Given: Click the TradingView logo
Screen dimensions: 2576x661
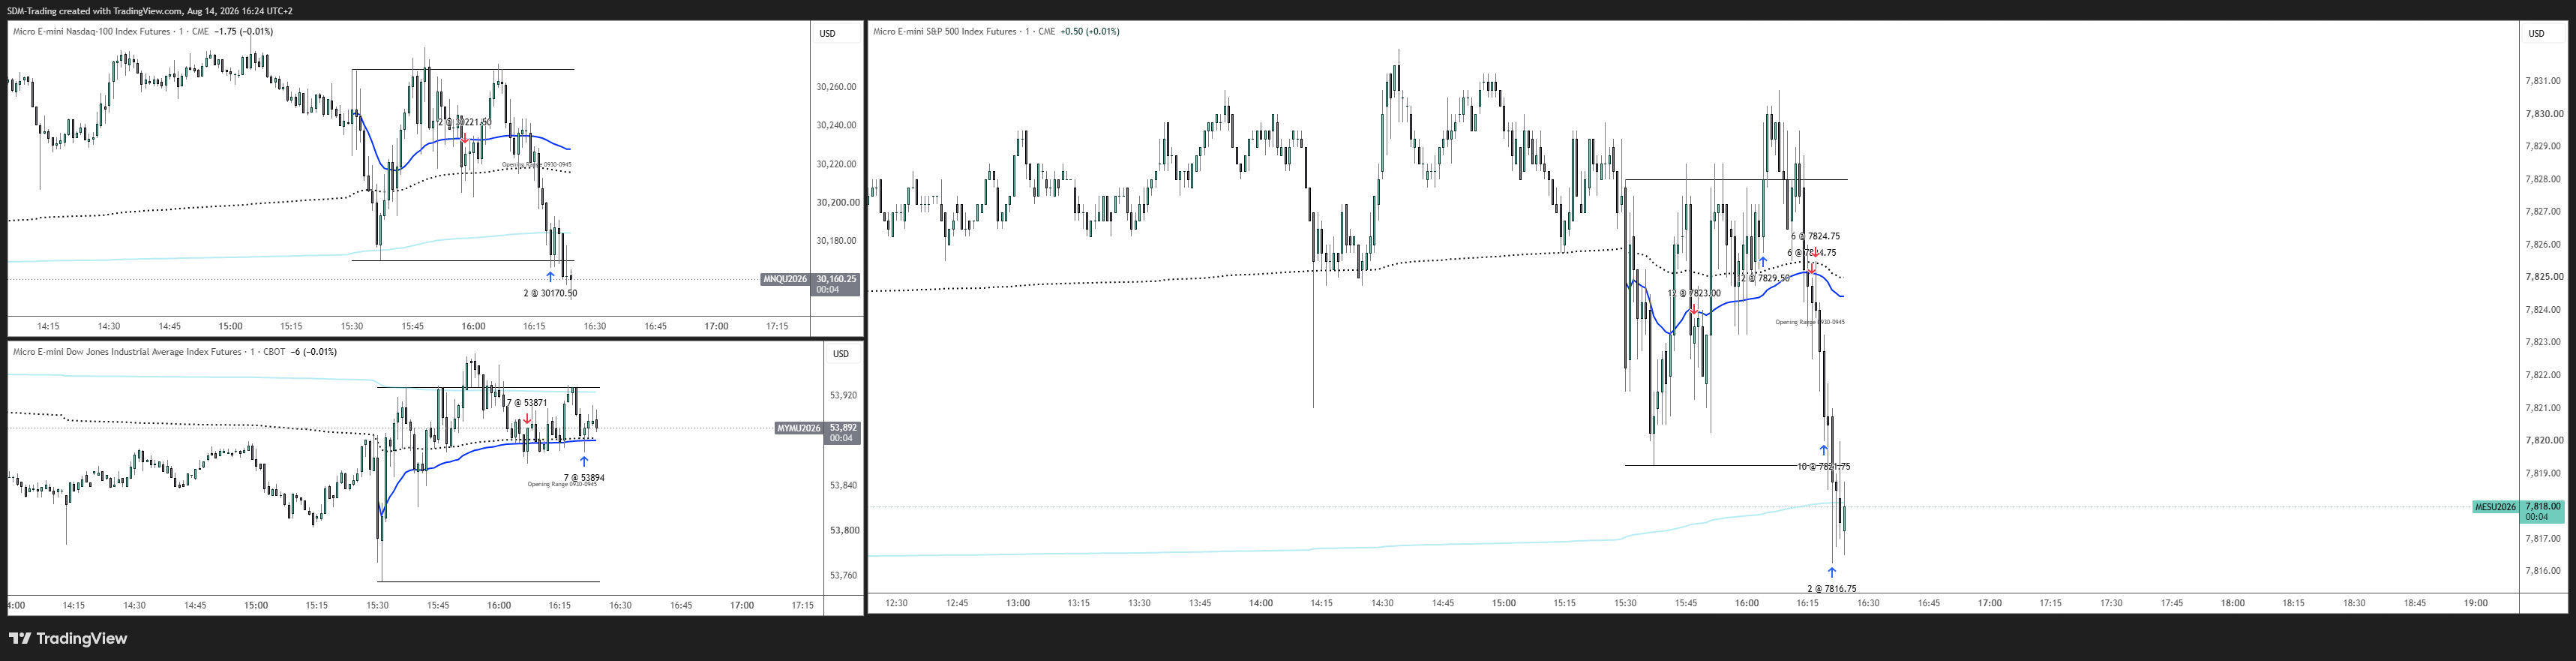Looking at the screenshot, I should point(68,638).
